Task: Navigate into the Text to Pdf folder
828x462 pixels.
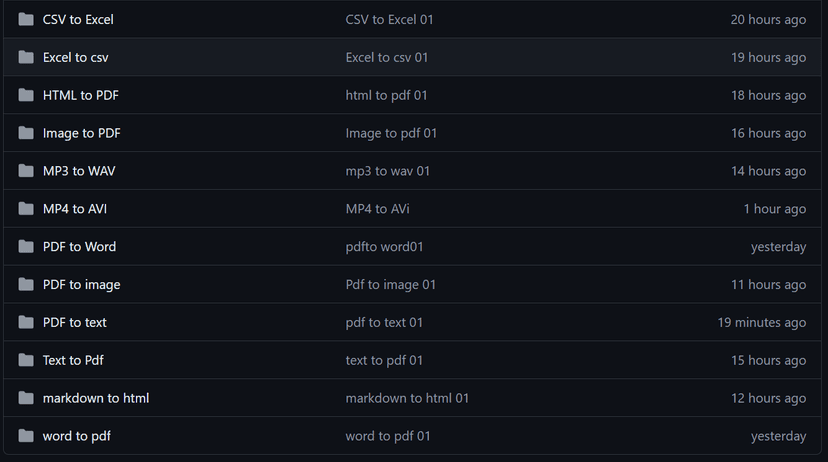Action: [73, 361]
